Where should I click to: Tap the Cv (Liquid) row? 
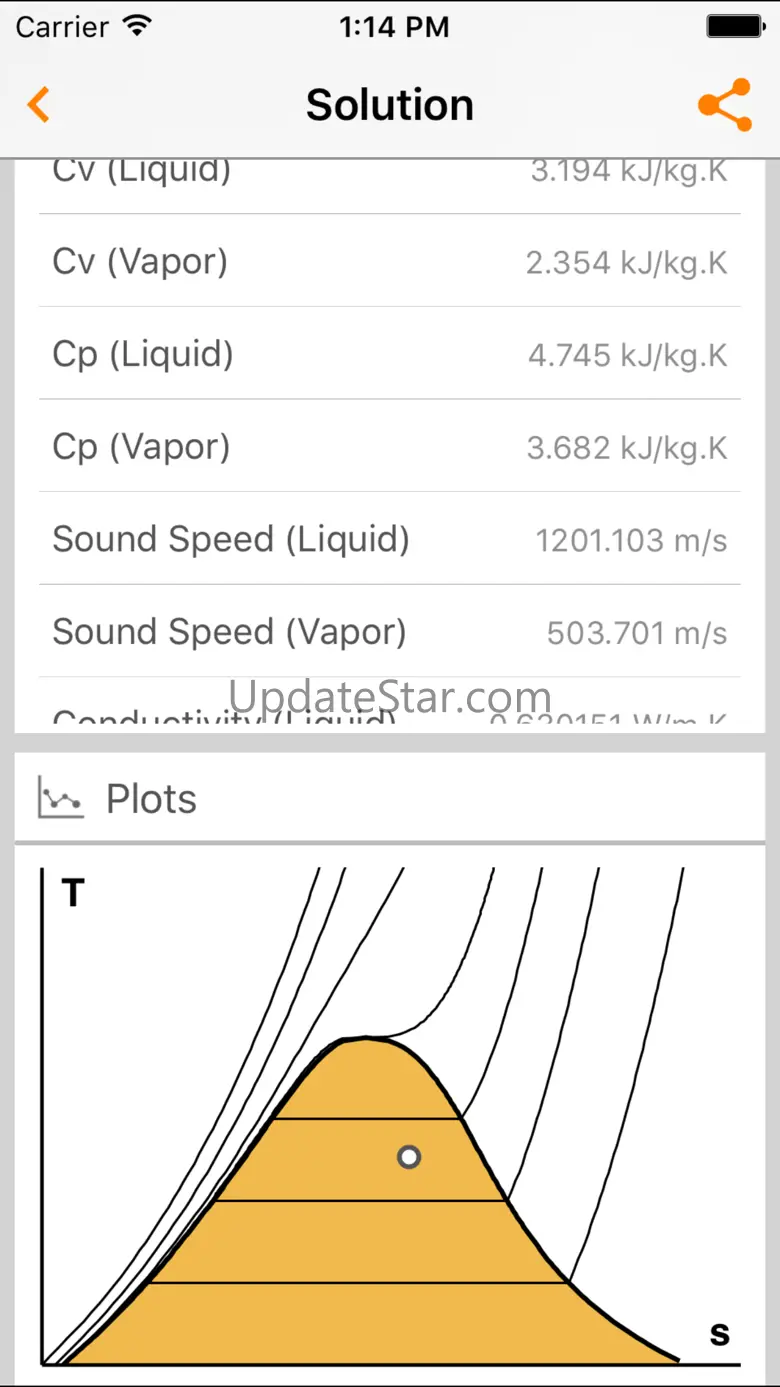click(390, 176)
